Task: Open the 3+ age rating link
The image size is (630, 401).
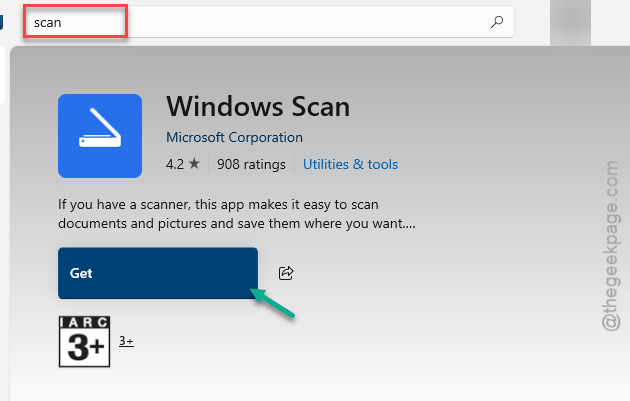Action: click(126, 341)
